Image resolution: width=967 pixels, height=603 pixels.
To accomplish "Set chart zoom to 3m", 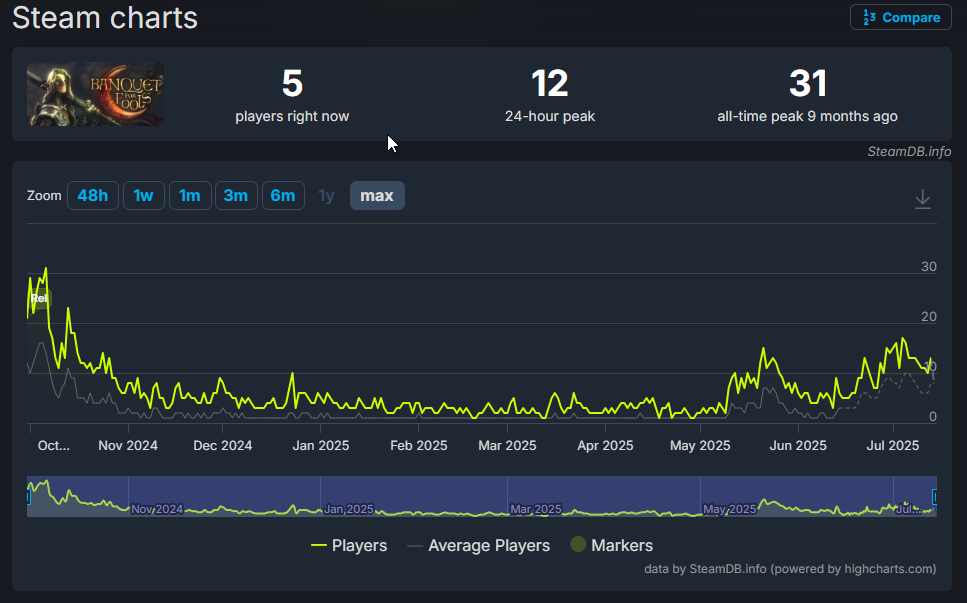I will pyautogui.click(x=236, y=195).
